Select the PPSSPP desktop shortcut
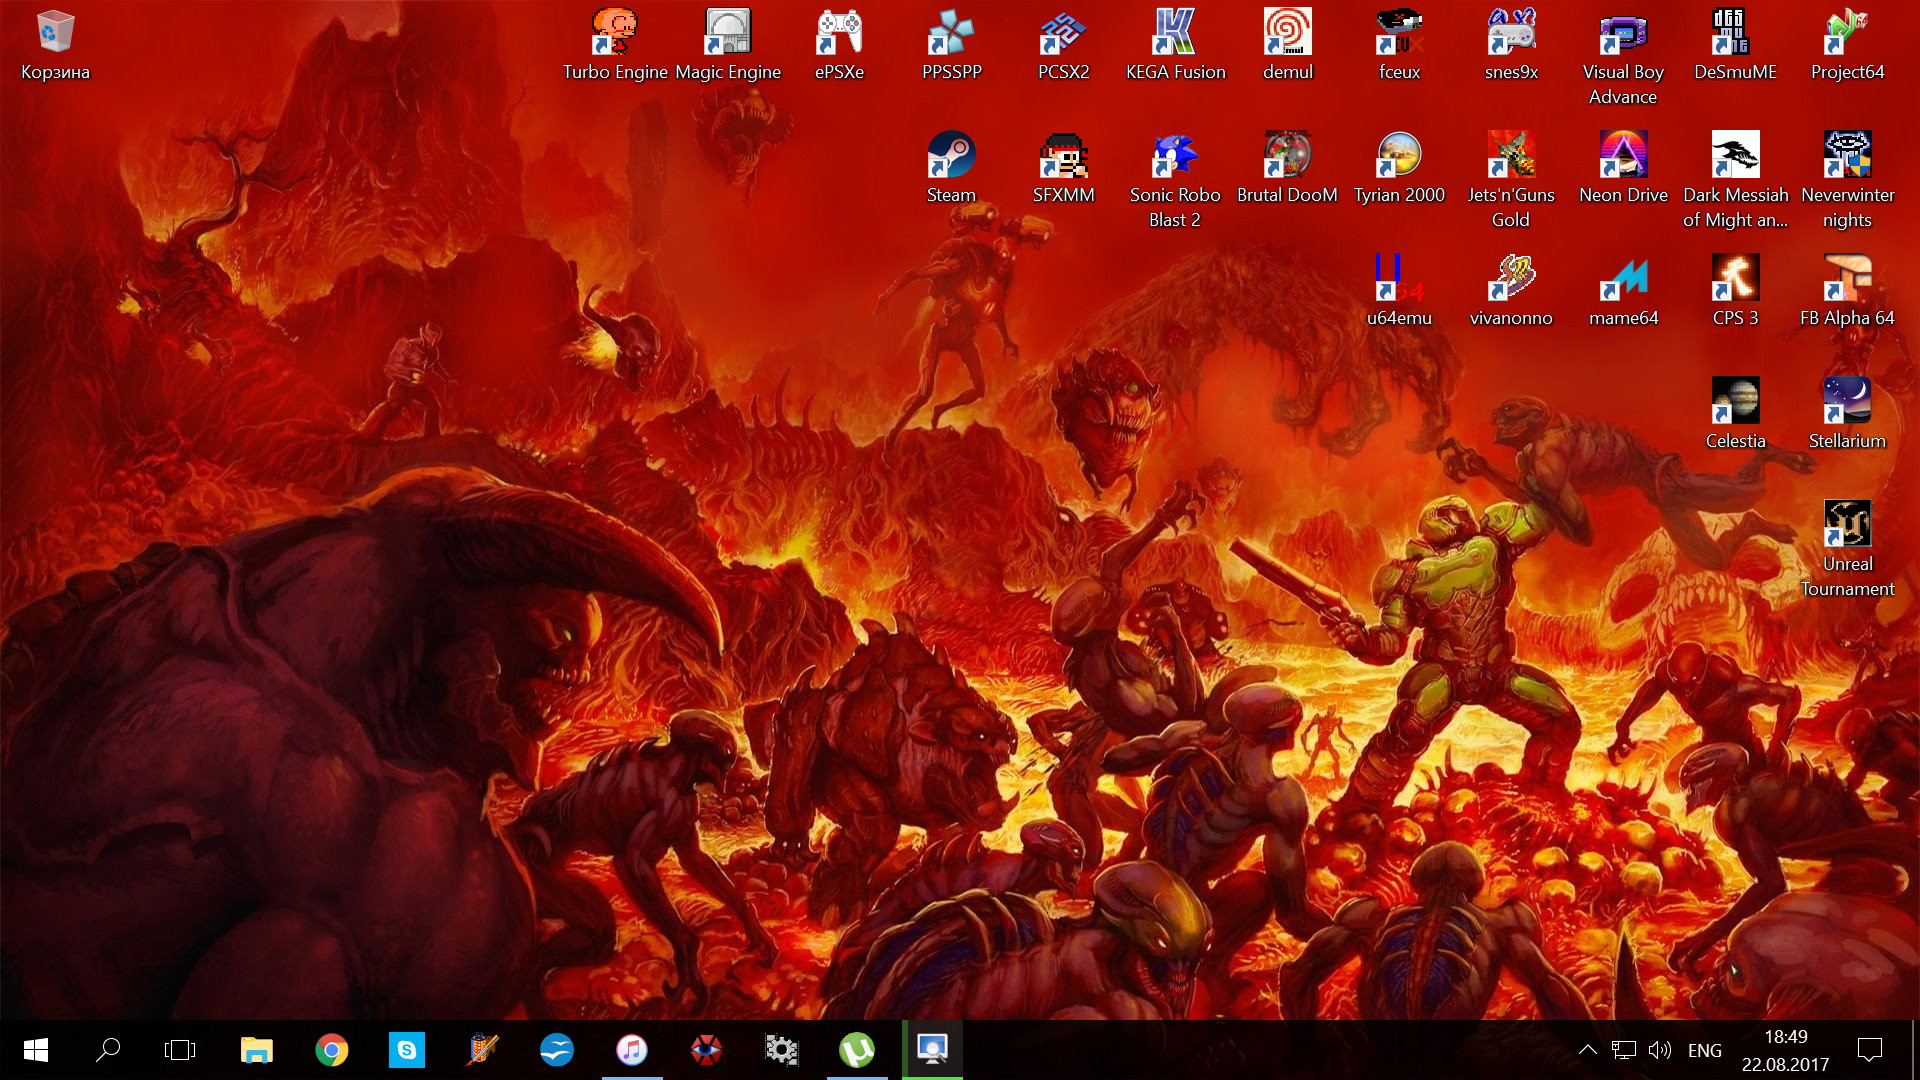Viewport: 1920px width, 1080px height. (x=951, y=46)
